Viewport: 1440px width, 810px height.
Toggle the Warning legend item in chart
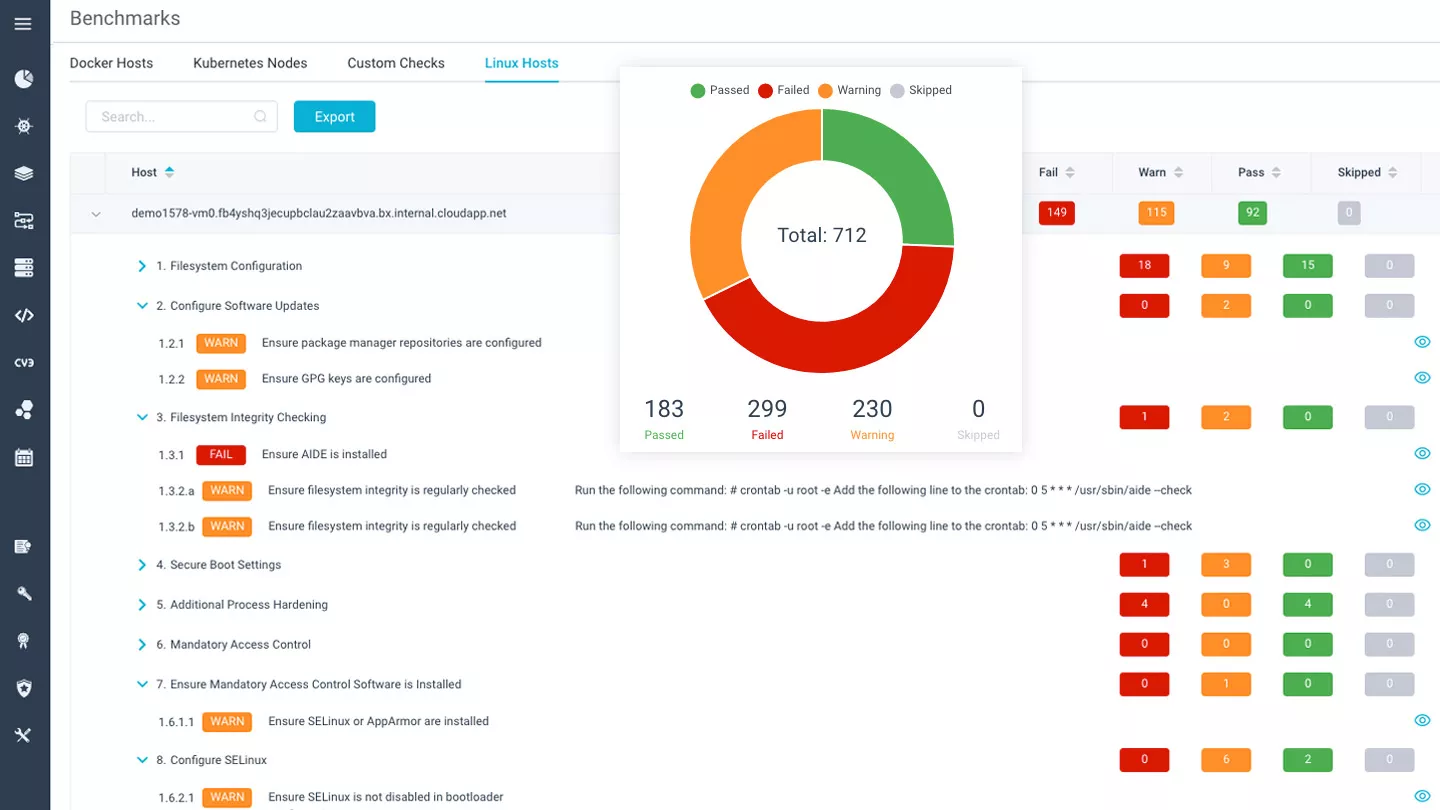coord(849,90)
